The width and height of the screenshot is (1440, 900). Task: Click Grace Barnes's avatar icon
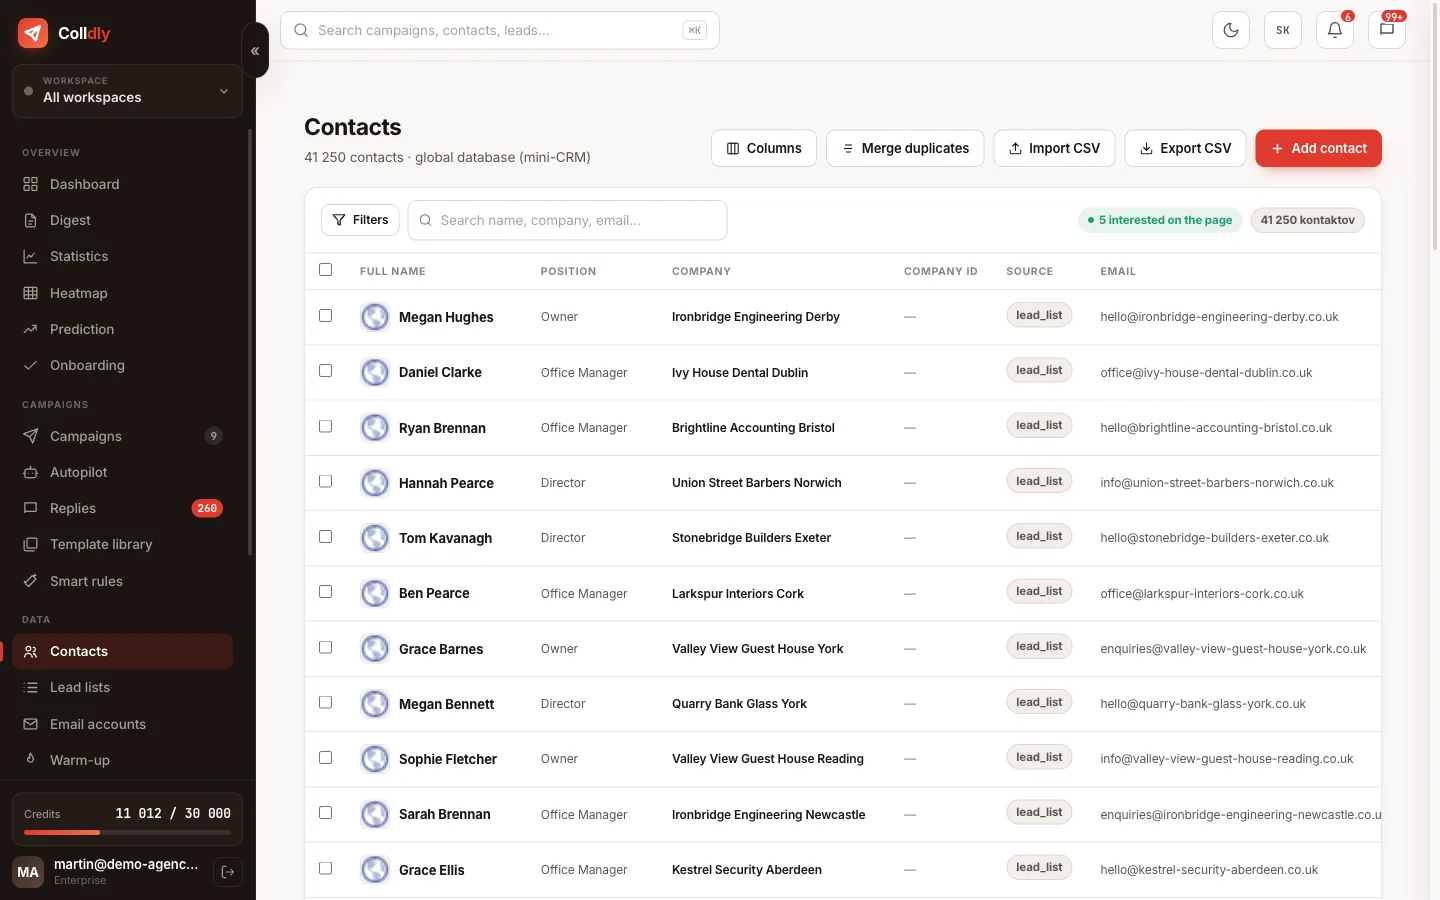point(375,649)
